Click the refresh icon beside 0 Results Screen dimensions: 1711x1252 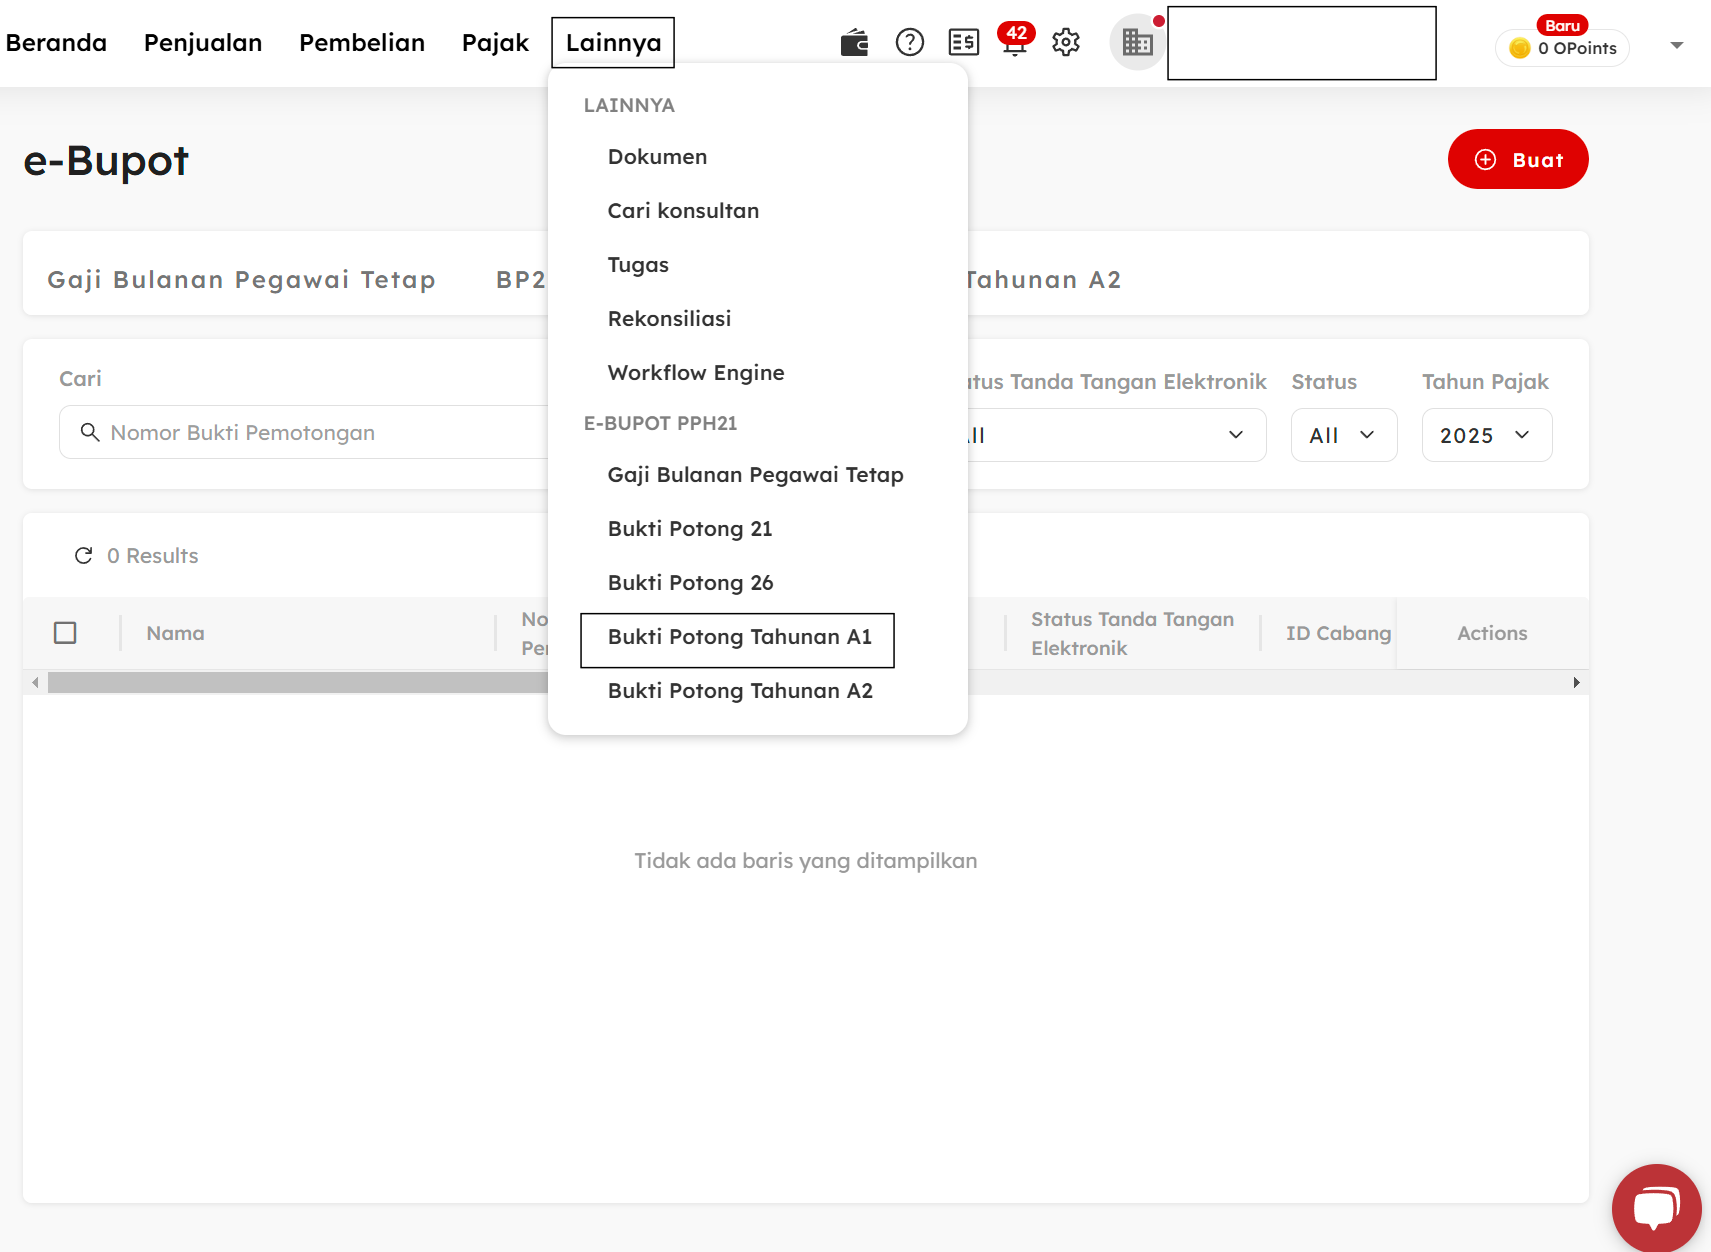(84, 556)
